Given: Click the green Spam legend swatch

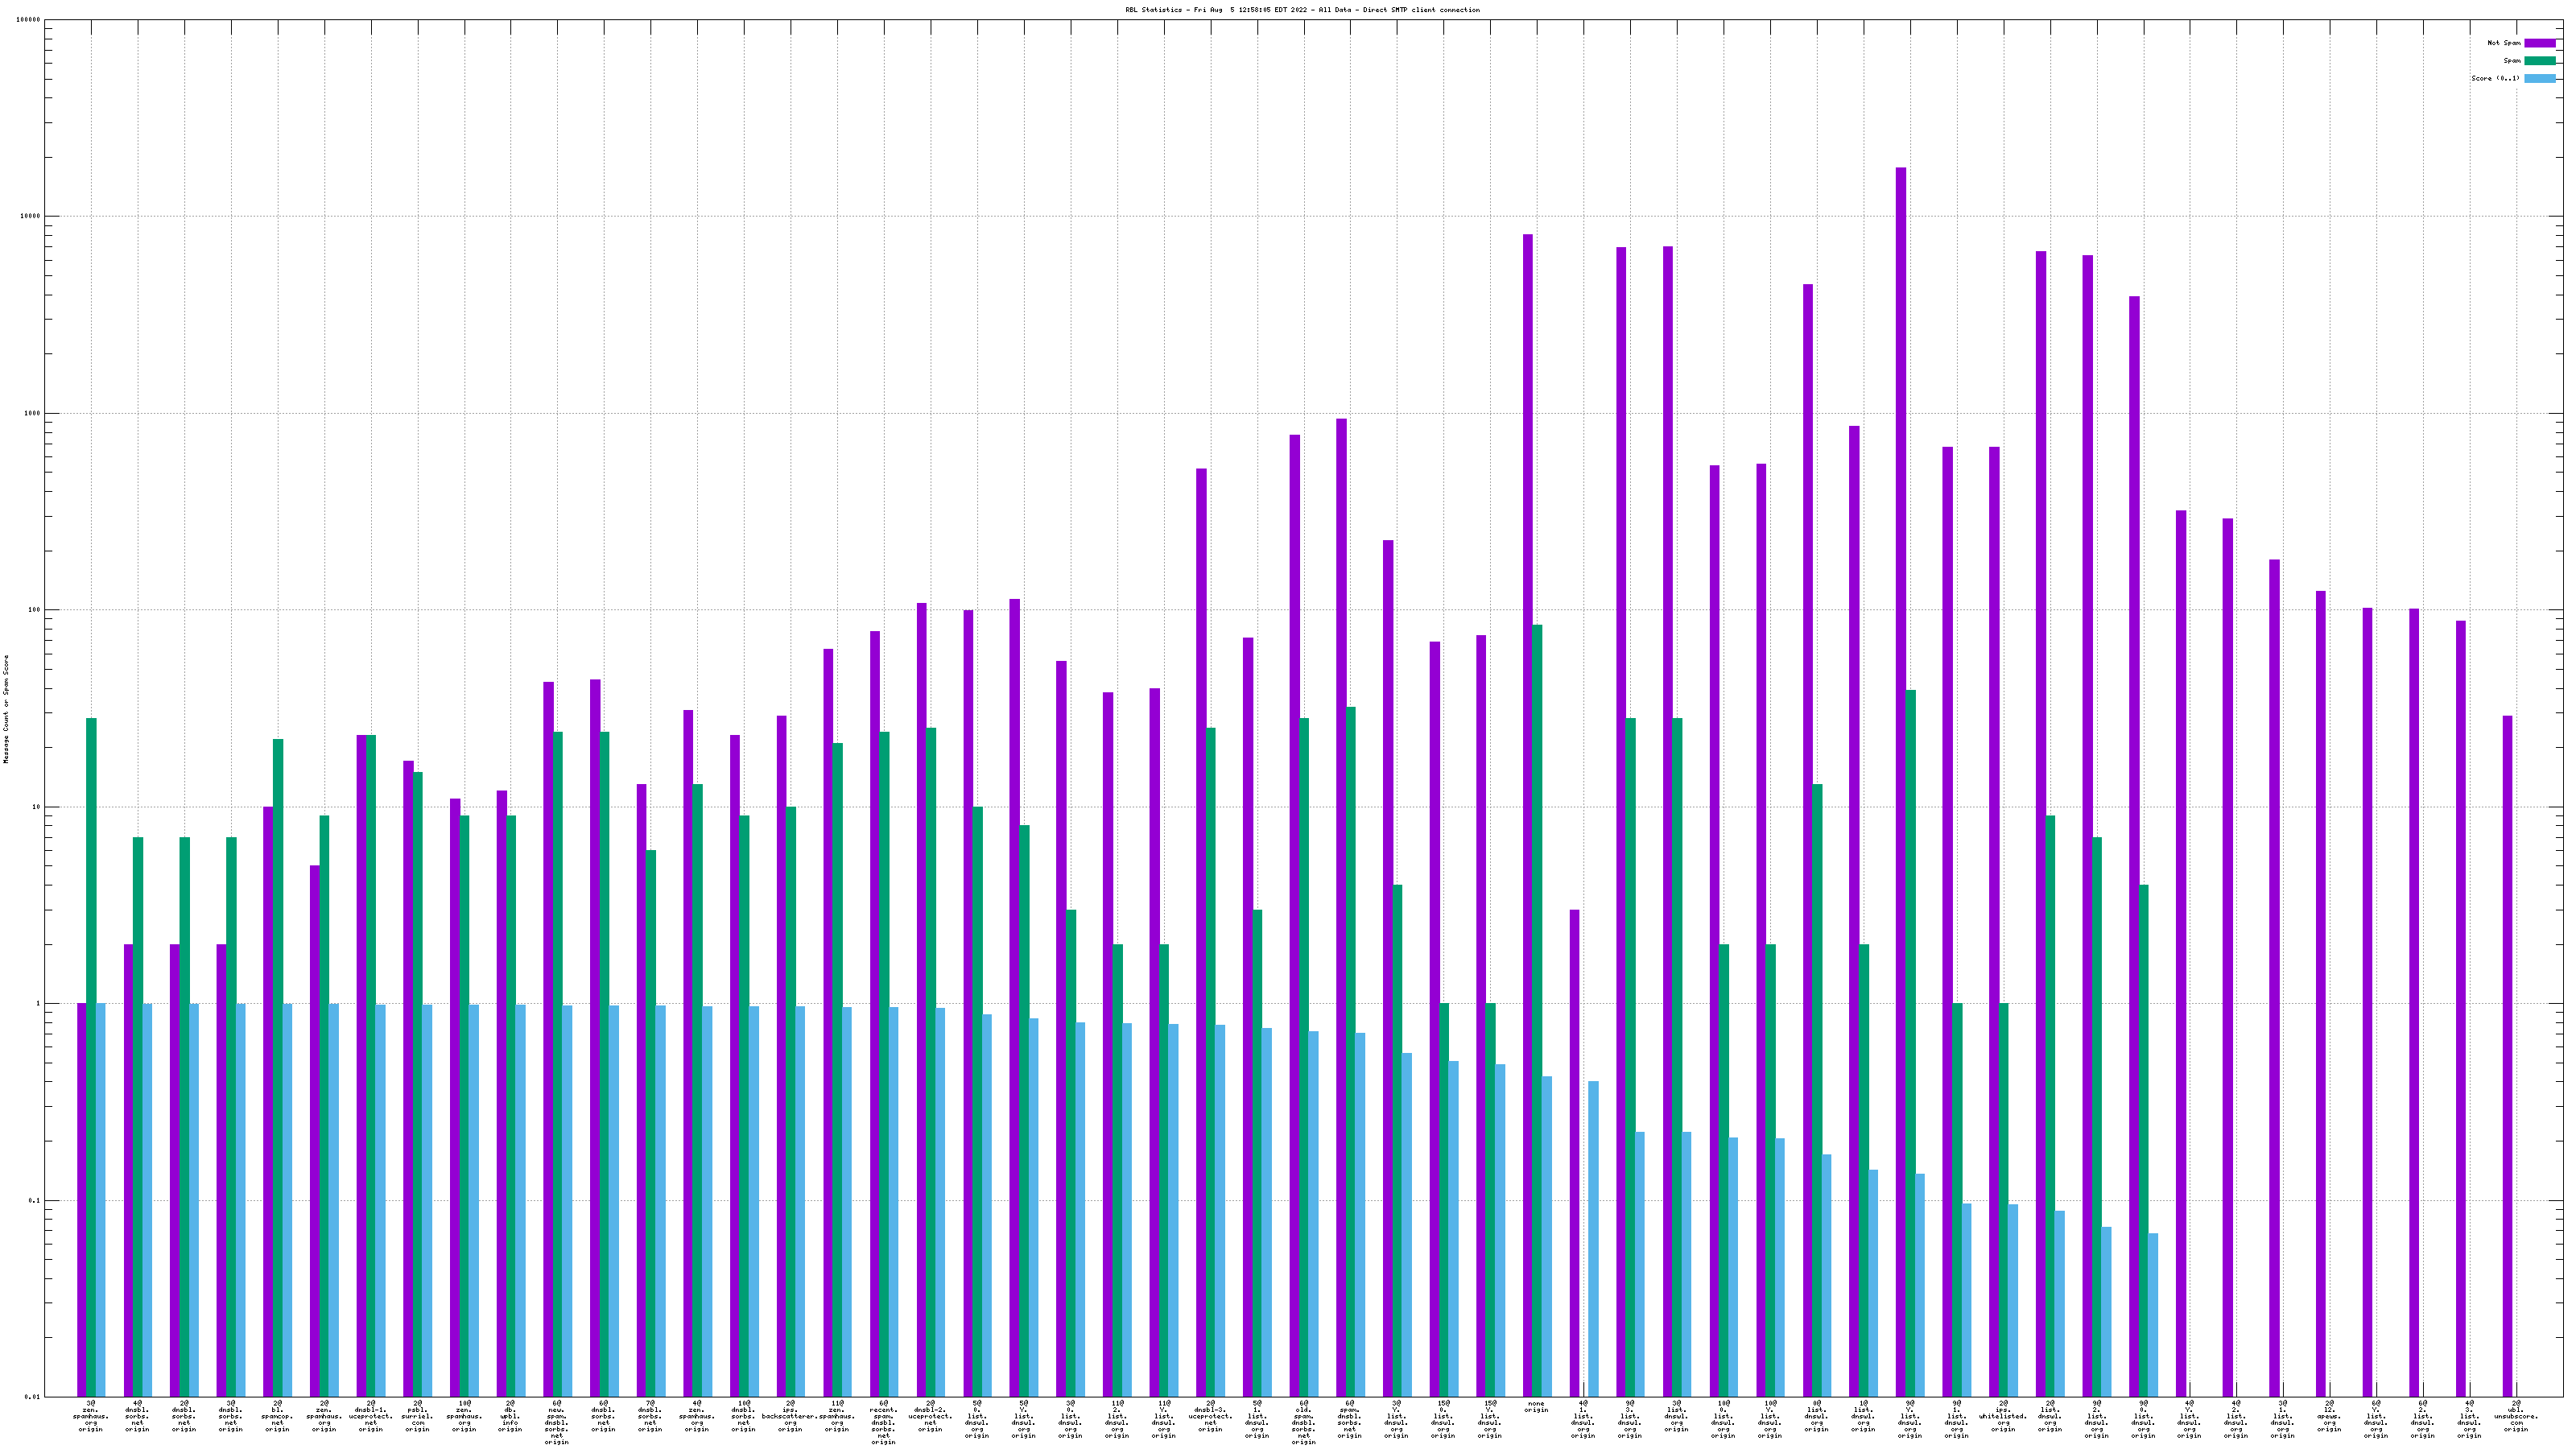Looking at the screenshot, I should 2539,61.
